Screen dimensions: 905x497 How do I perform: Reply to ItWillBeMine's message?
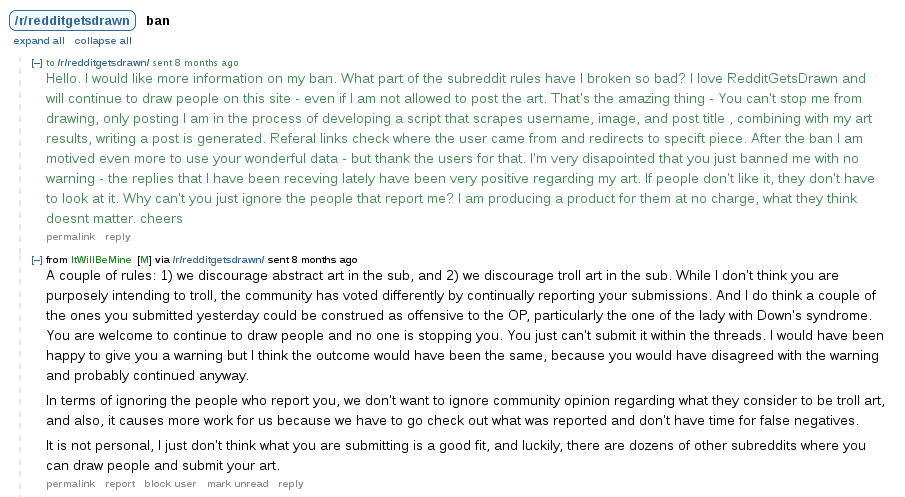coord(291,484)
